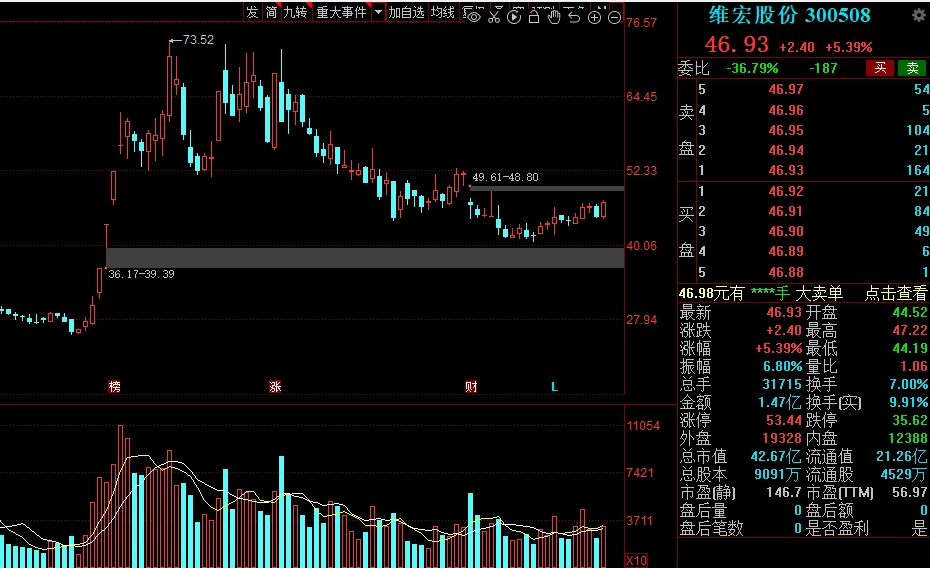Click the 发 button in chart toolbar
930x568 pixels.
pyautogui.click(x=252, y=13)
